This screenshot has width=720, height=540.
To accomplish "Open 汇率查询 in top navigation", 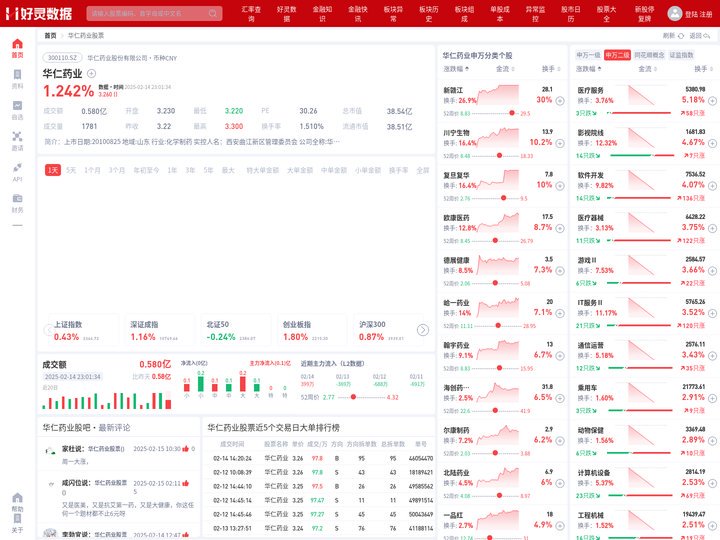I will click(x=251, y=13).
